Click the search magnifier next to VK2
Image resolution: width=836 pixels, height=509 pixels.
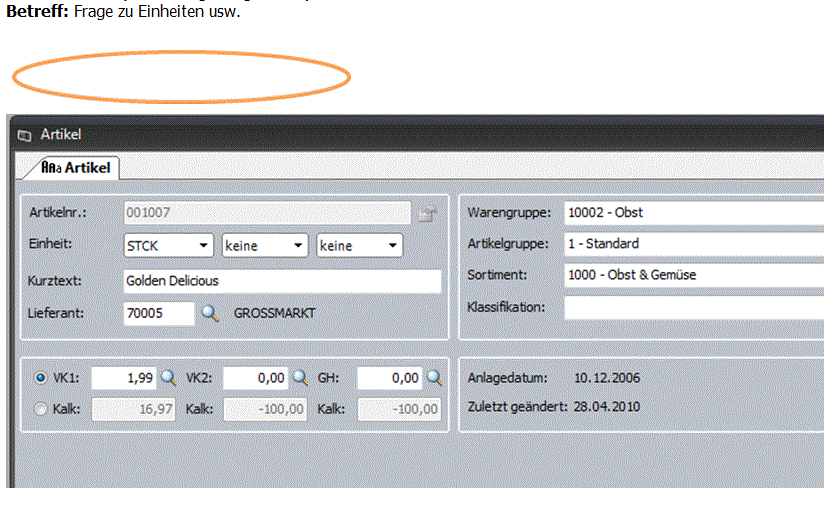(299, 378)
